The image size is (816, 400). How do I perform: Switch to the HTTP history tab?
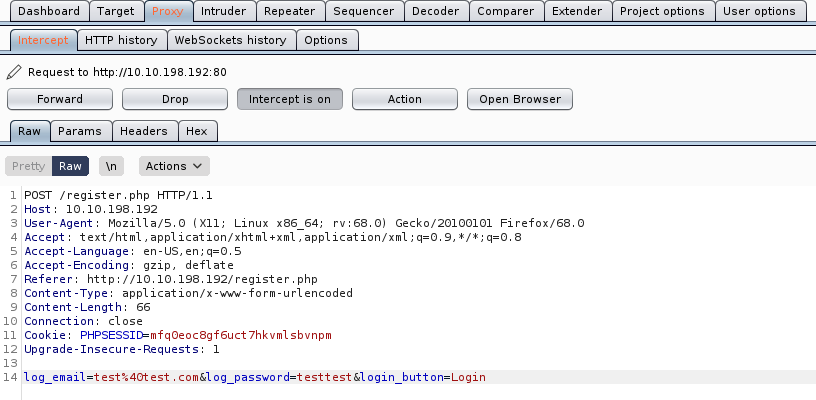pos(119,40)
